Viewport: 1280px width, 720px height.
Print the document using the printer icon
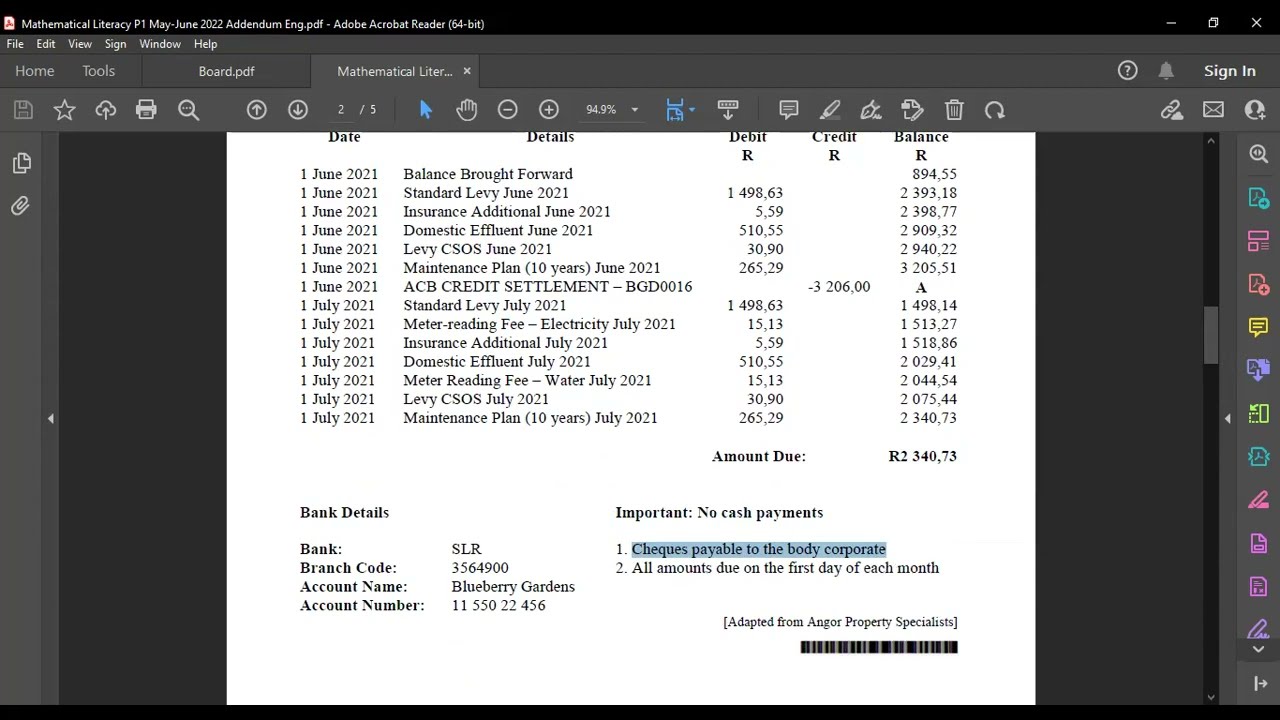click(146, 110)
